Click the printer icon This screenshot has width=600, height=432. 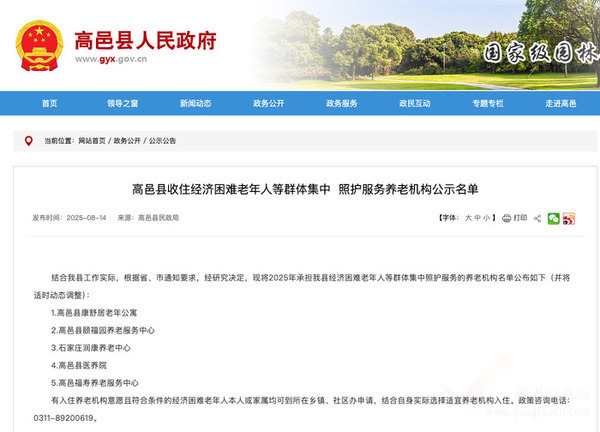pyautogui.click(x=506, y=218)
